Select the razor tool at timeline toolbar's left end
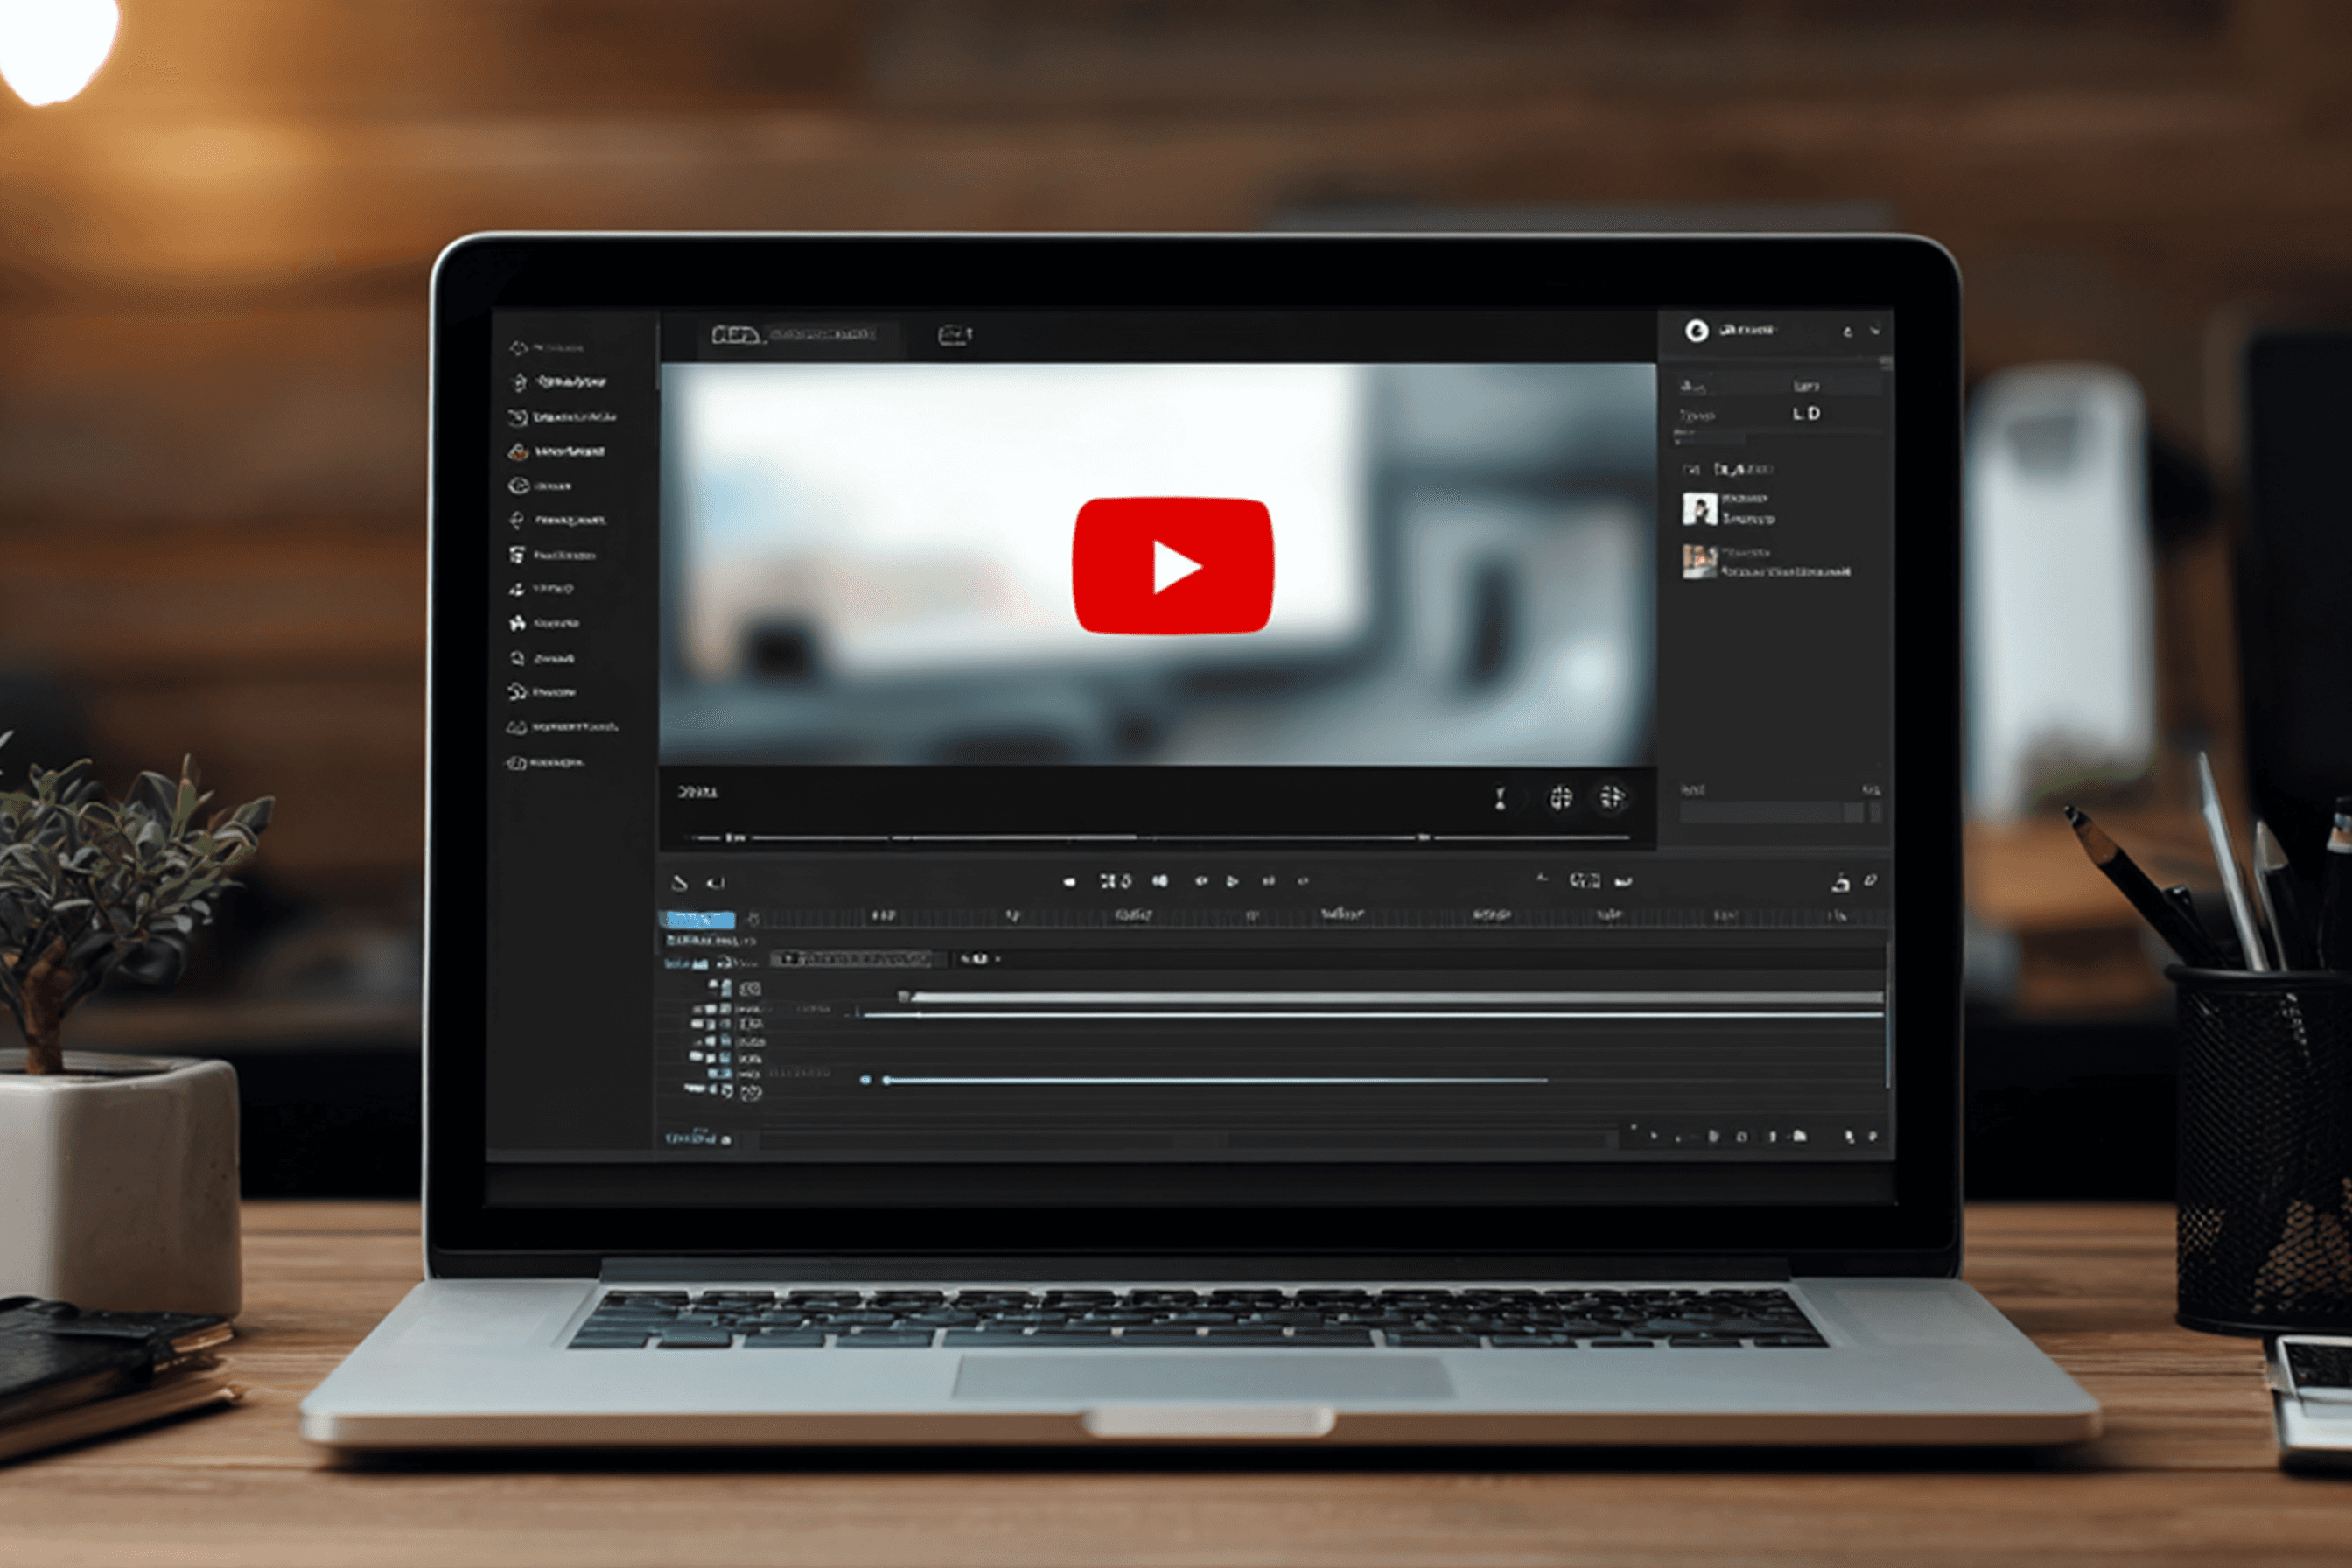Screen dimensions: 2352x1568 pos(679,882)
